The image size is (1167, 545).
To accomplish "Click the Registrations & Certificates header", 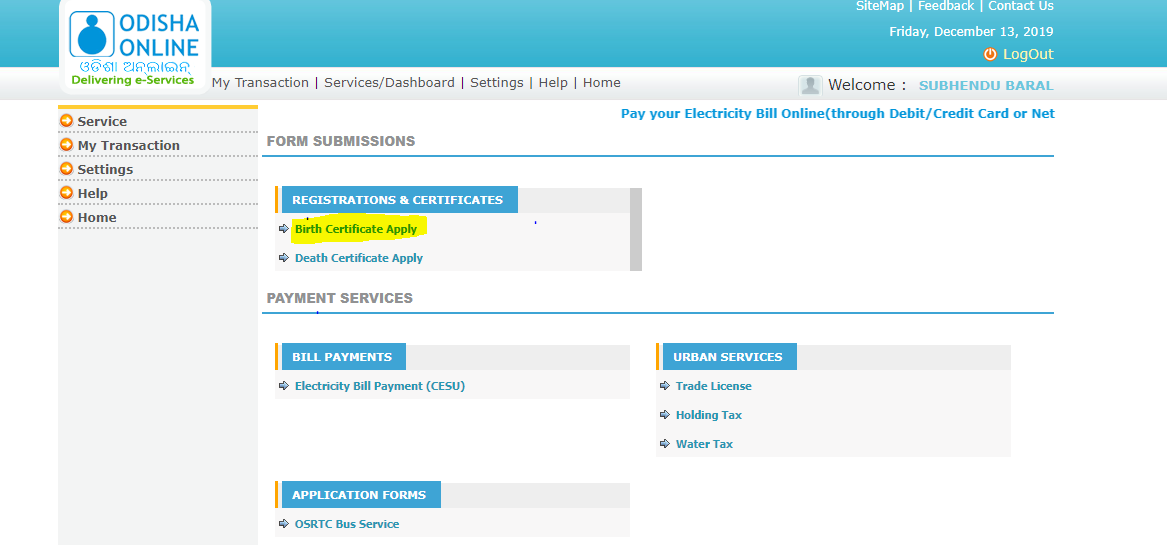I will [x=400, y=200].
